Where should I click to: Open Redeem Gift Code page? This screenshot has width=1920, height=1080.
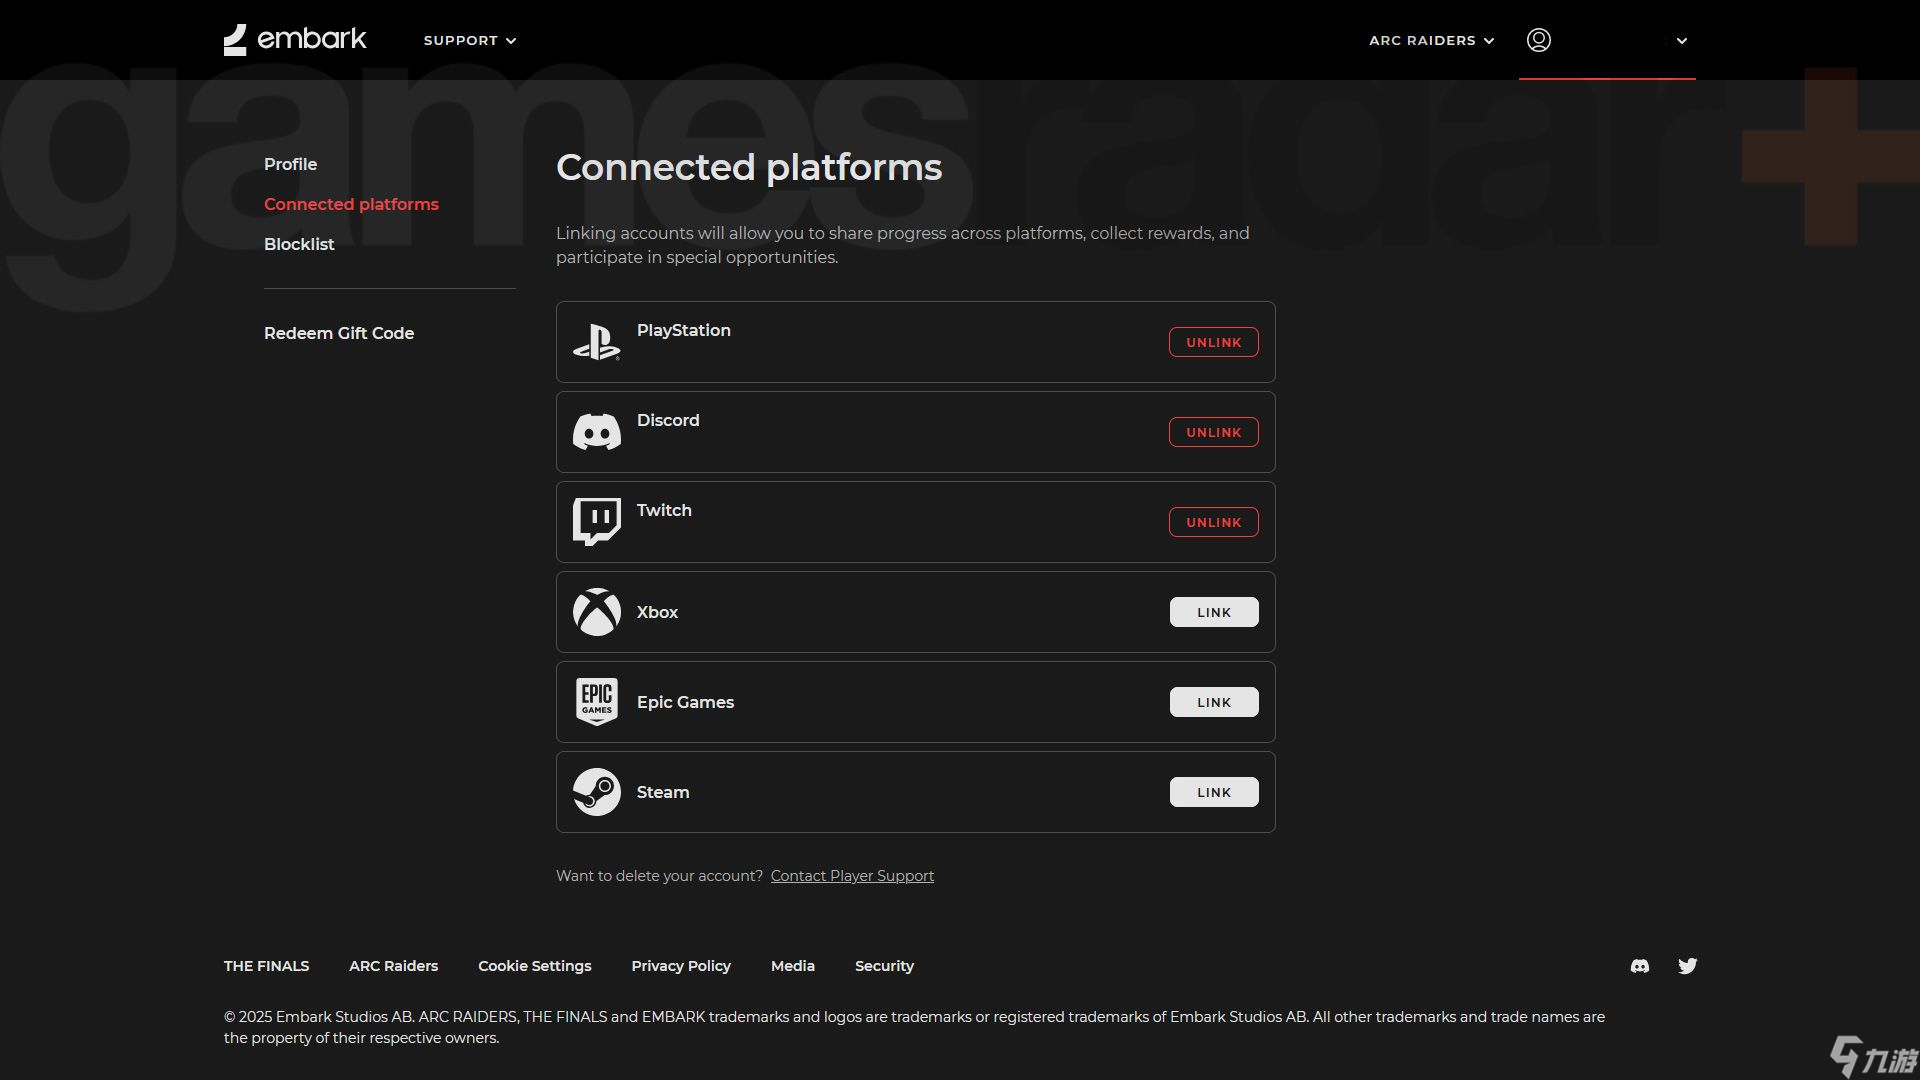[338, 333]
